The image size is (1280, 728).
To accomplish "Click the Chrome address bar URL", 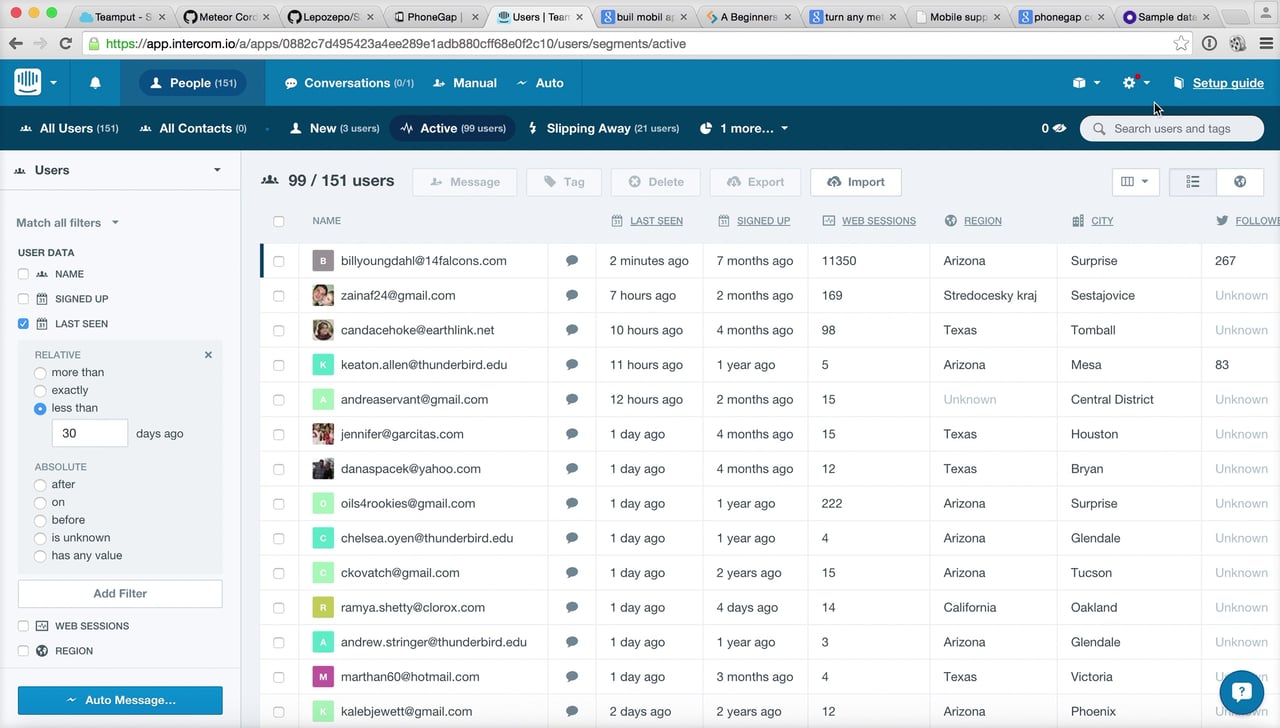I will pos(395,43).
